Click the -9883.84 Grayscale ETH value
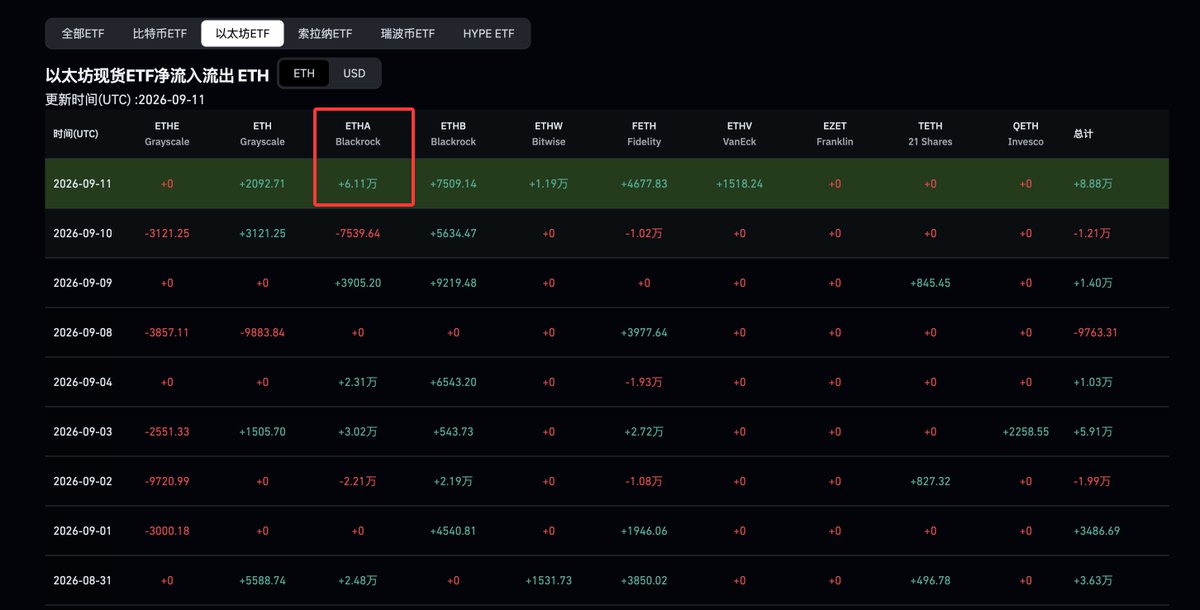This screenshot has width=1200, height=610. [262, 332]
